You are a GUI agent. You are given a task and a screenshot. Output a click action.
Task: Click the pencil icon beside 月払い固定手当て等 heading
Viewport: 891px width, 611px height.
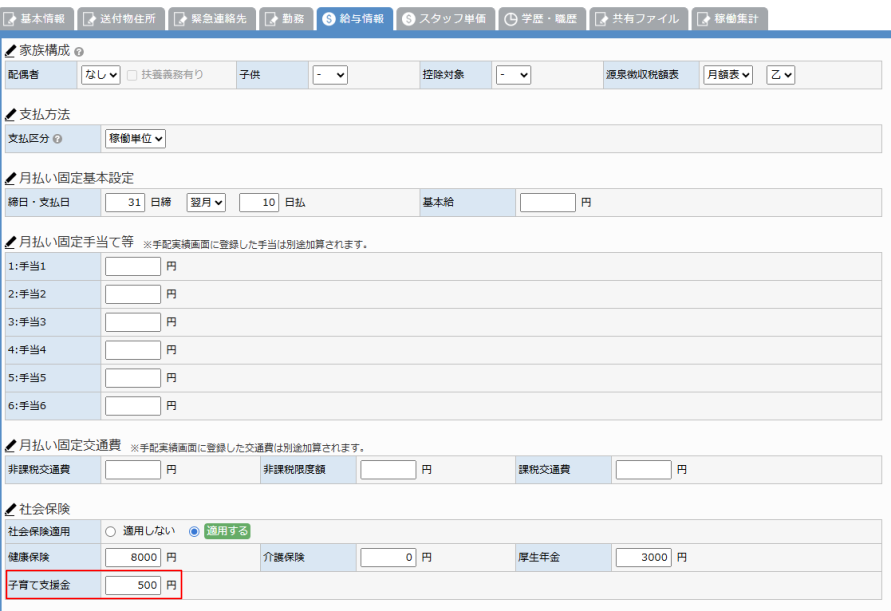[x=10, y=242]
